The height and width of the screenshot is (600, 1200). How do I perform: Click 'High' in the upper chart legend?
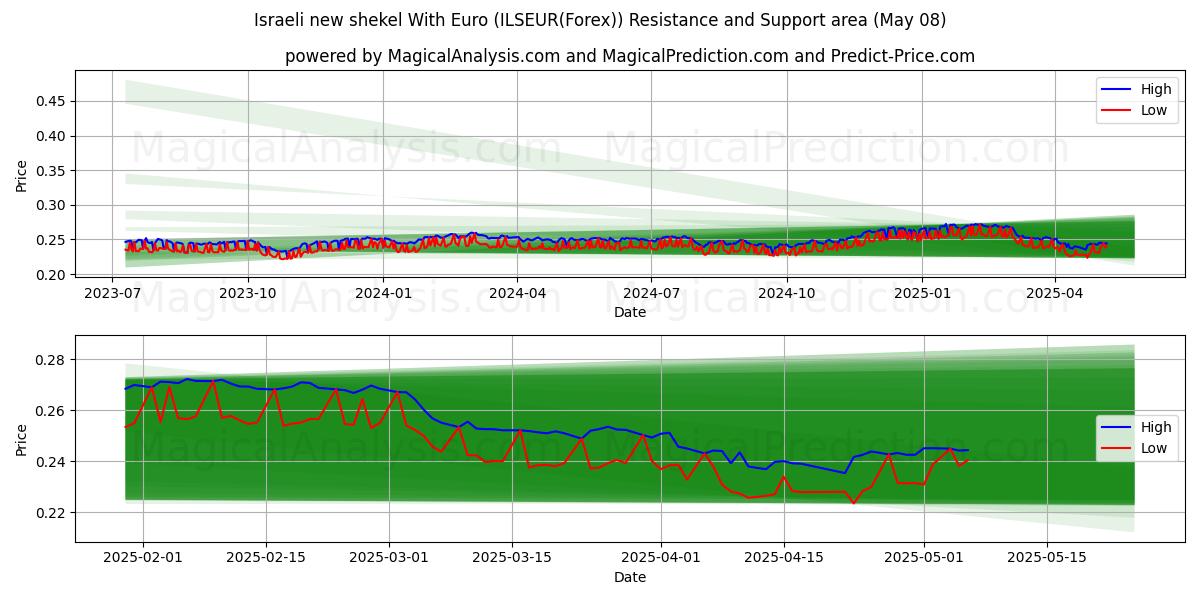[1156, 89]
